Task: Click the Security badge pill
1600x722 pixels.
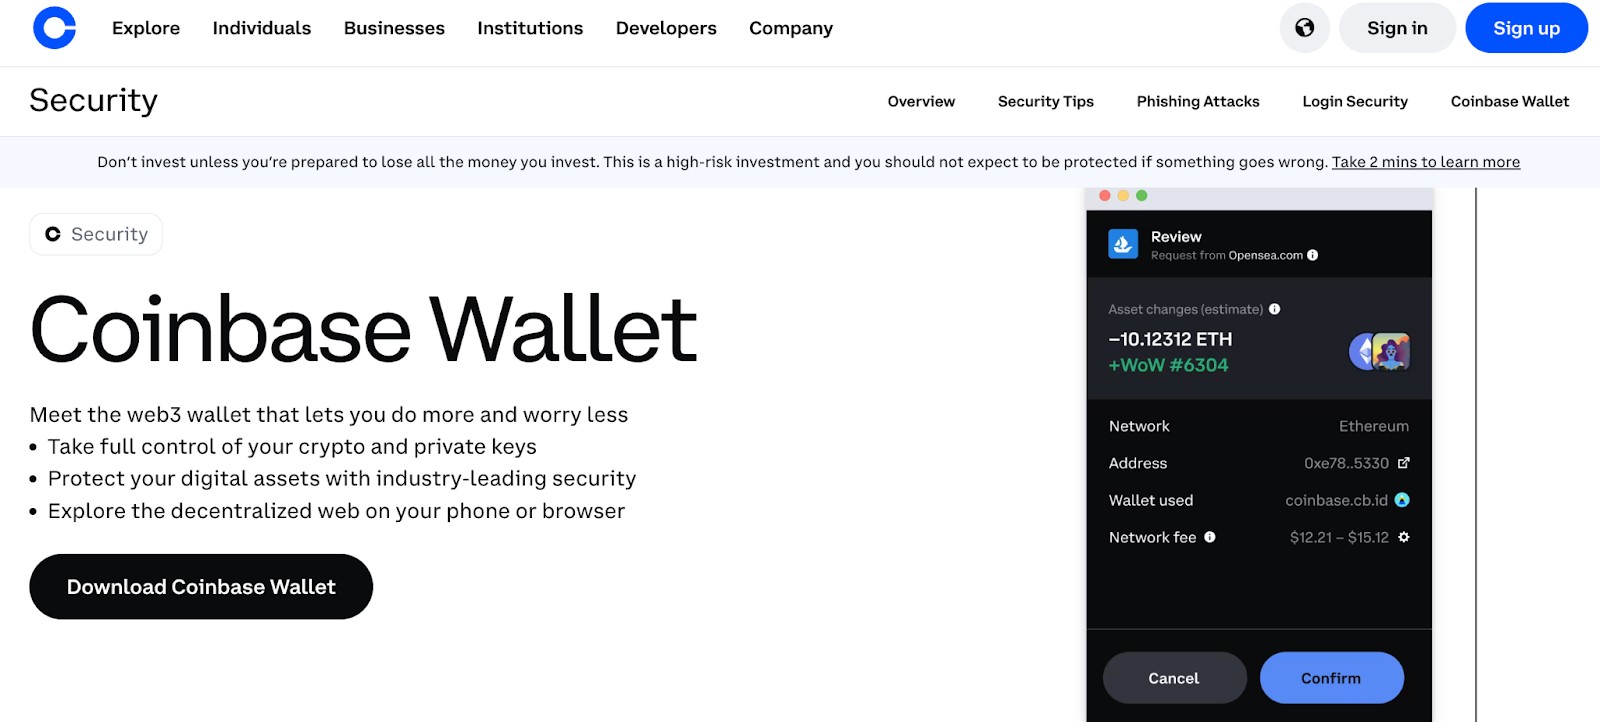Action: click(96, 234)
